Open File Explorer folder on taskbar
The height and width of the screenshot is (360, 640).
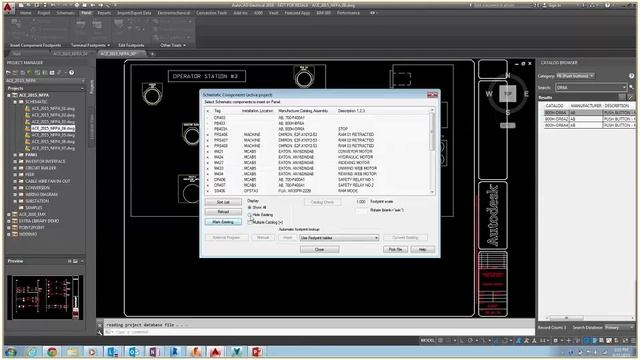(x=72, y=352)
